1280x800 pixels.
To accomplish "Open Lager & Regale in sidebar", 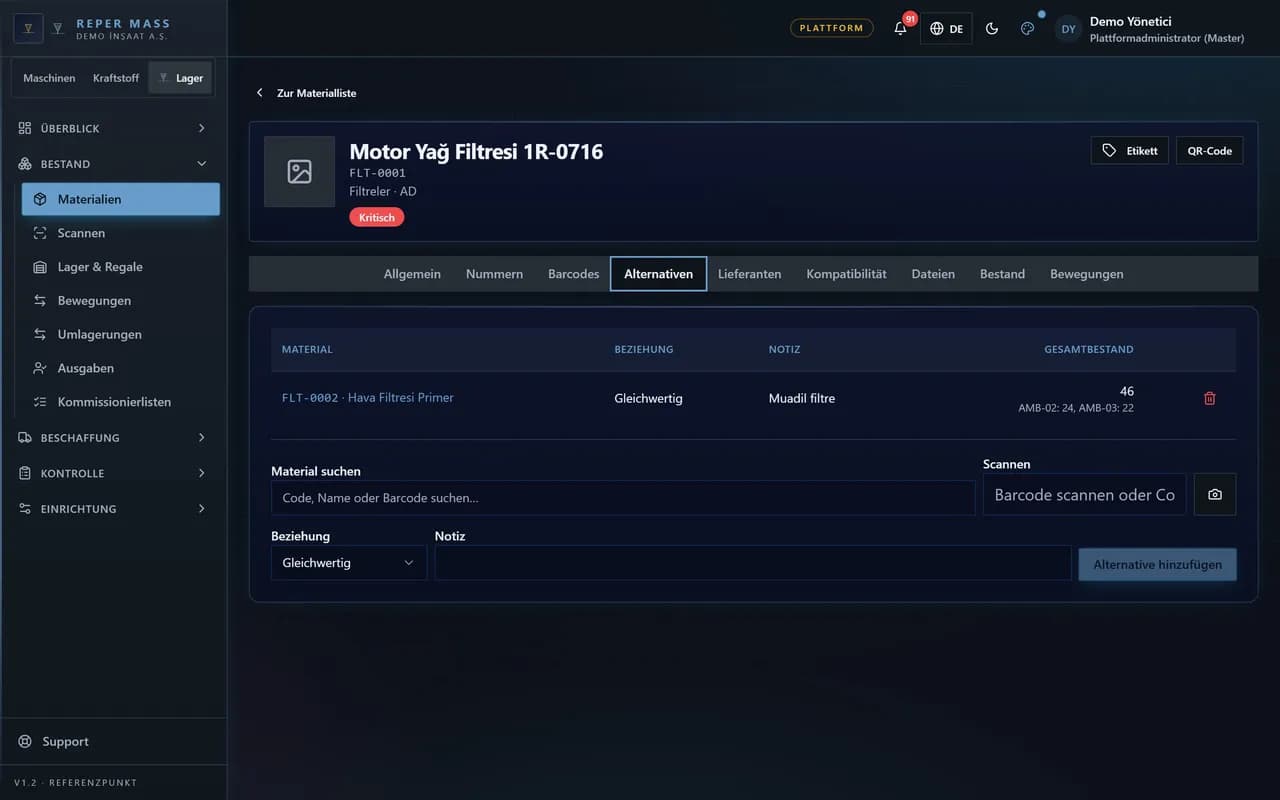I will [121, 267].
